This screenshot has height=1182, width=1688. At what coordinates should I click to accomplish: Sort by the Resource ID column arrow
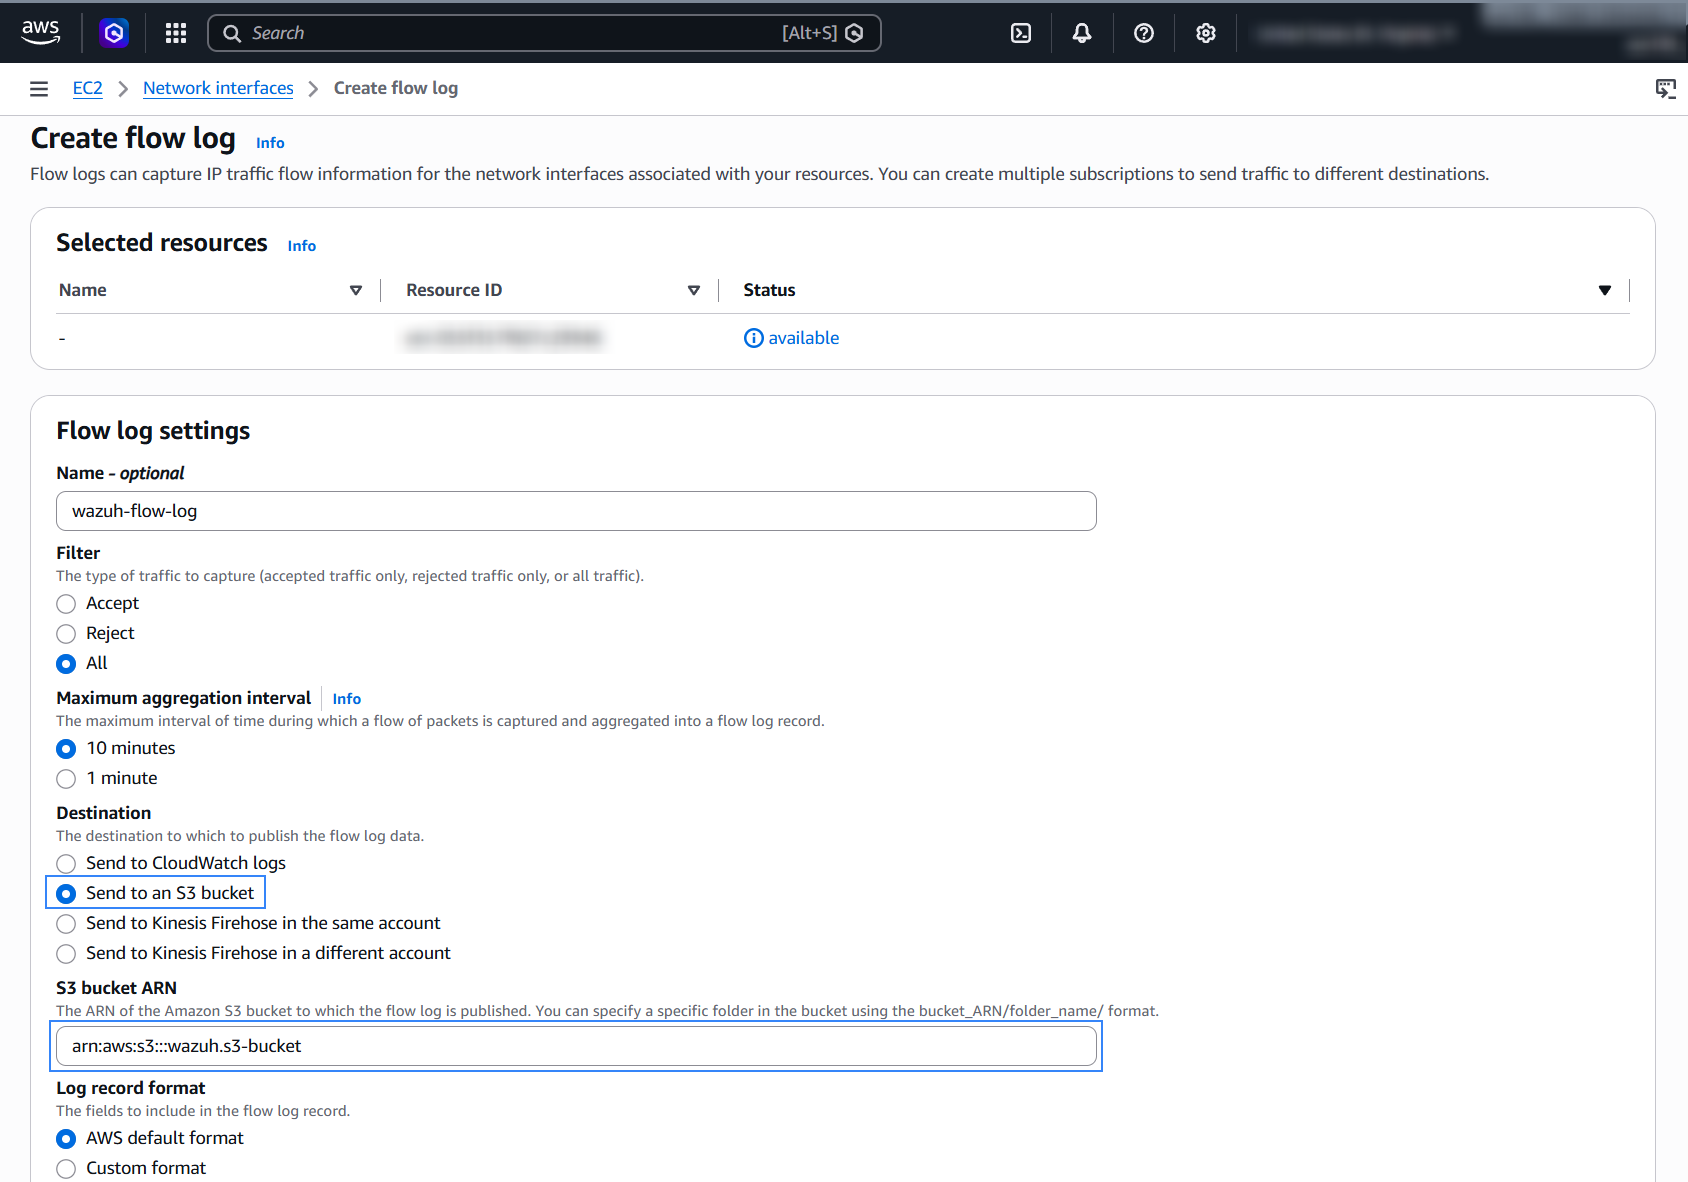click(693, 290)
